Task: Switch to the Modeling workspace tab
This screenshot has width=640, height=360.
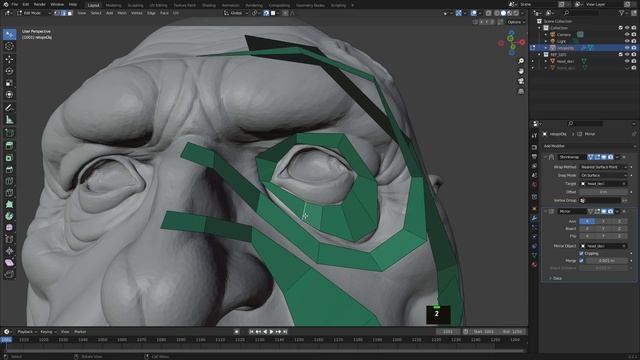Action: (113, 5)
